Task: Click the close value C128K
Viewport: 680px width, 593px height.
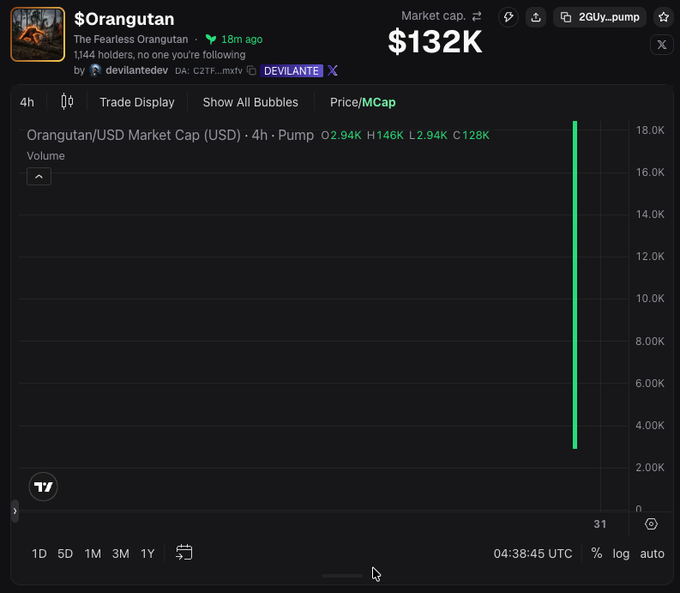Action: click(471, 135)
